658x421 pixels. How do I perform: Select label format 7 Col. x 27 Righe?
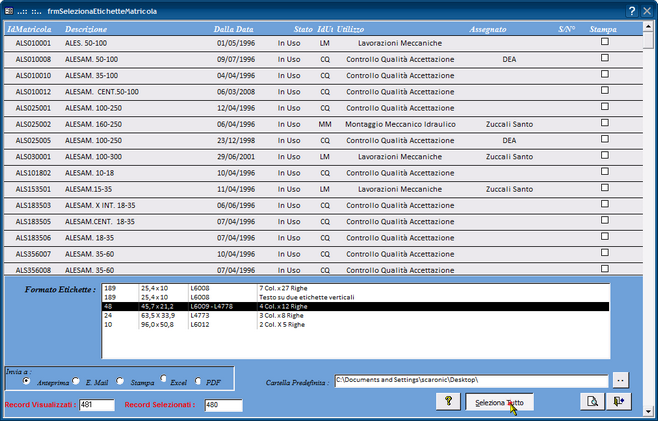pos(356,288)
